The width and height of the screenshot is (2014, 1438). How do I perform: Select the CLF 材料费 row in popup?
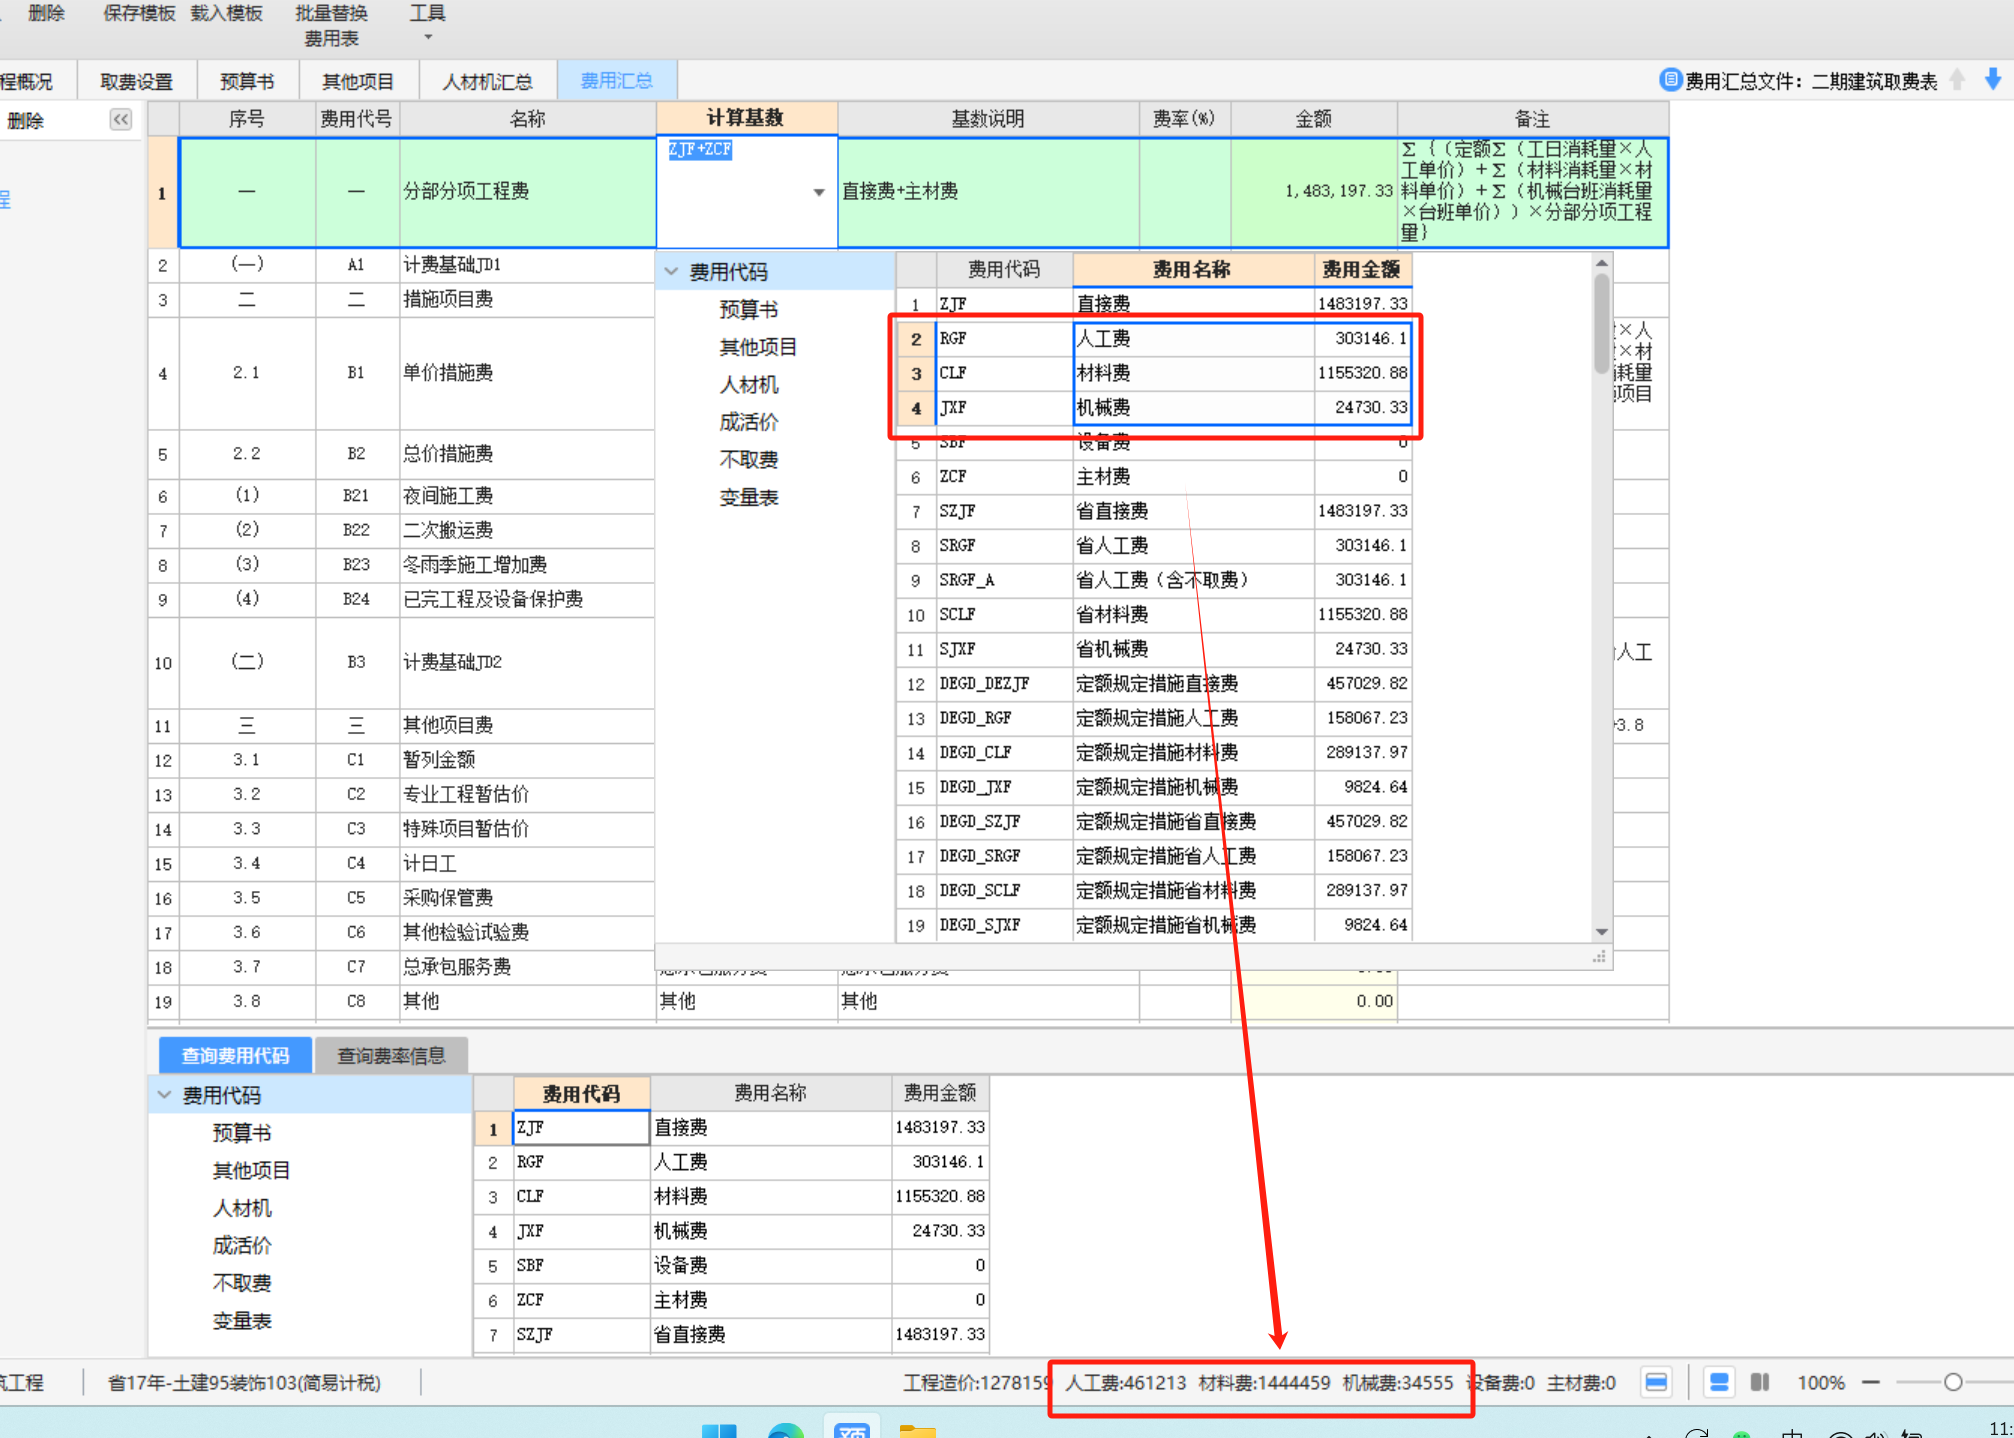coord(1154,373)
